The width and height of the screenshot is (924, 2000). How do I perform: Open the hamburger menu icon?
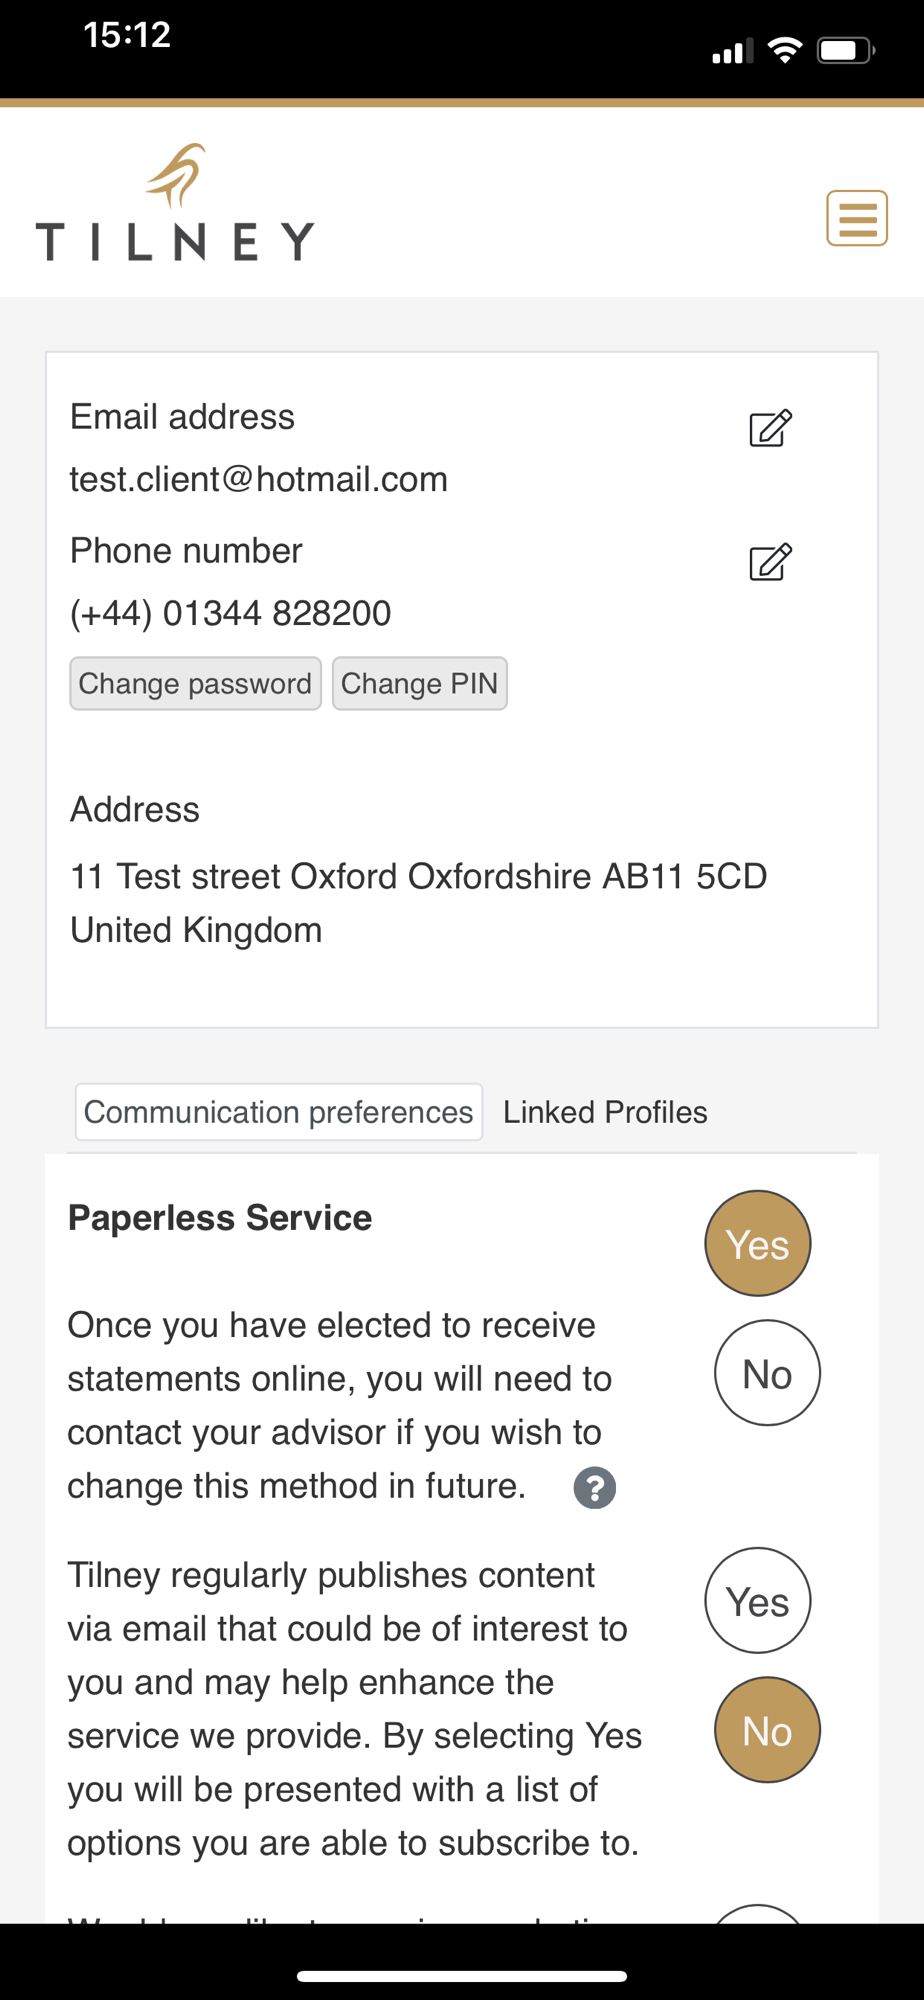[x=857, y=218]
